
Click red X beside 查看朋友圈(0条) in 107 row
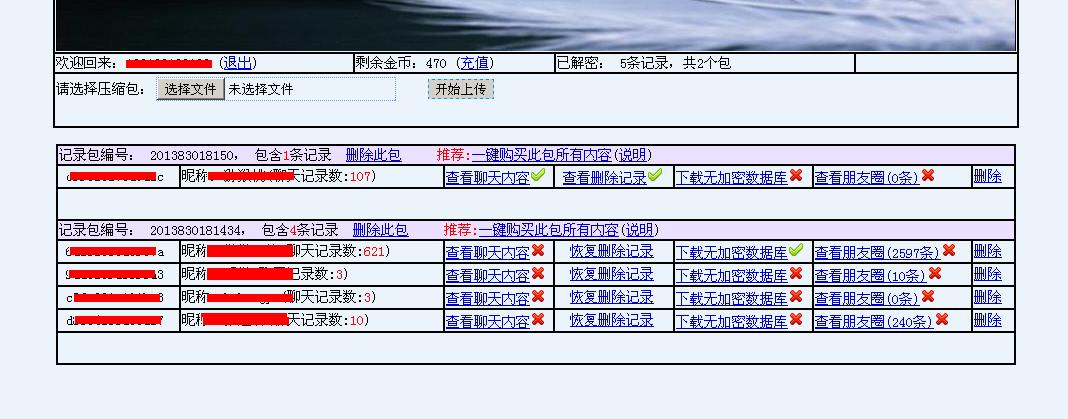928,176
